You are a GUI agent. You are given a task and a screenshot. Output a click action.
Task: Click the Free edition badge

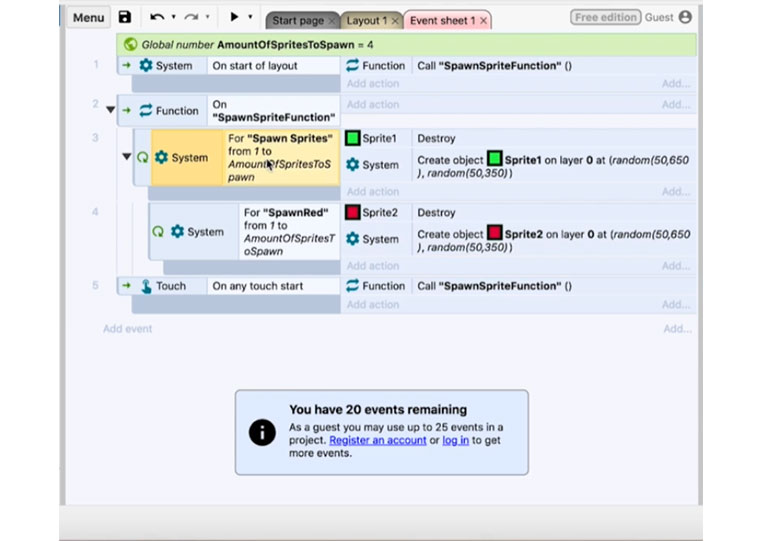(605, 18)
